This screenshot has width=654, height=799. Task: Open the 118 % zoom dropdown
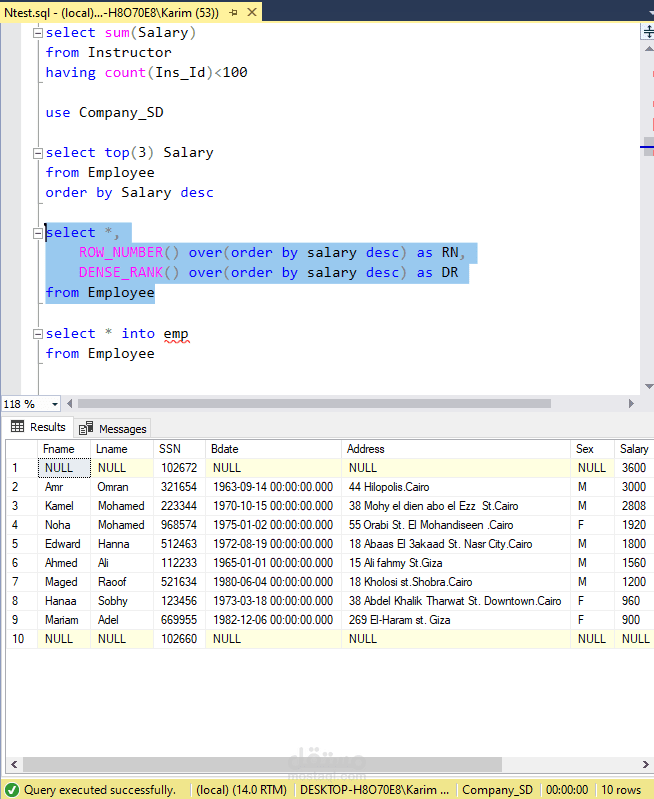pyautogui.click(x=55, y=404)
